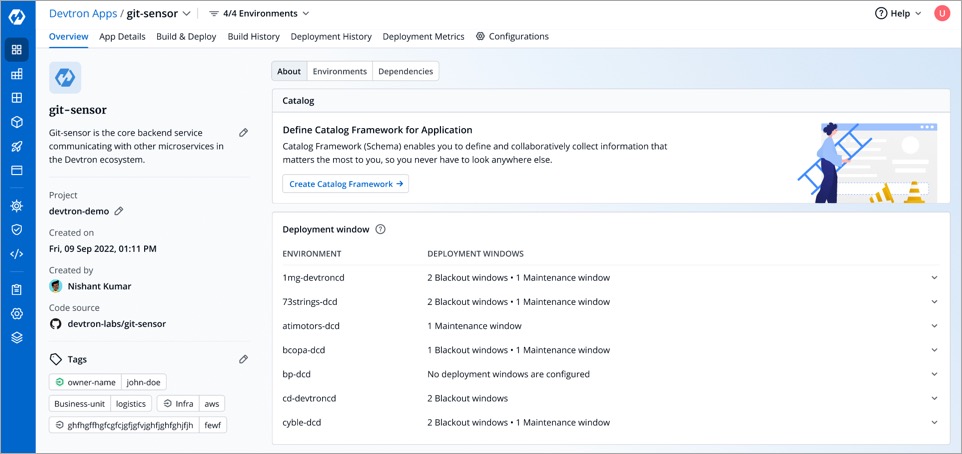The image size is (962, 454).
Task: Click the created date Fri, 09 Sep 2022
Action: (102, 248)
